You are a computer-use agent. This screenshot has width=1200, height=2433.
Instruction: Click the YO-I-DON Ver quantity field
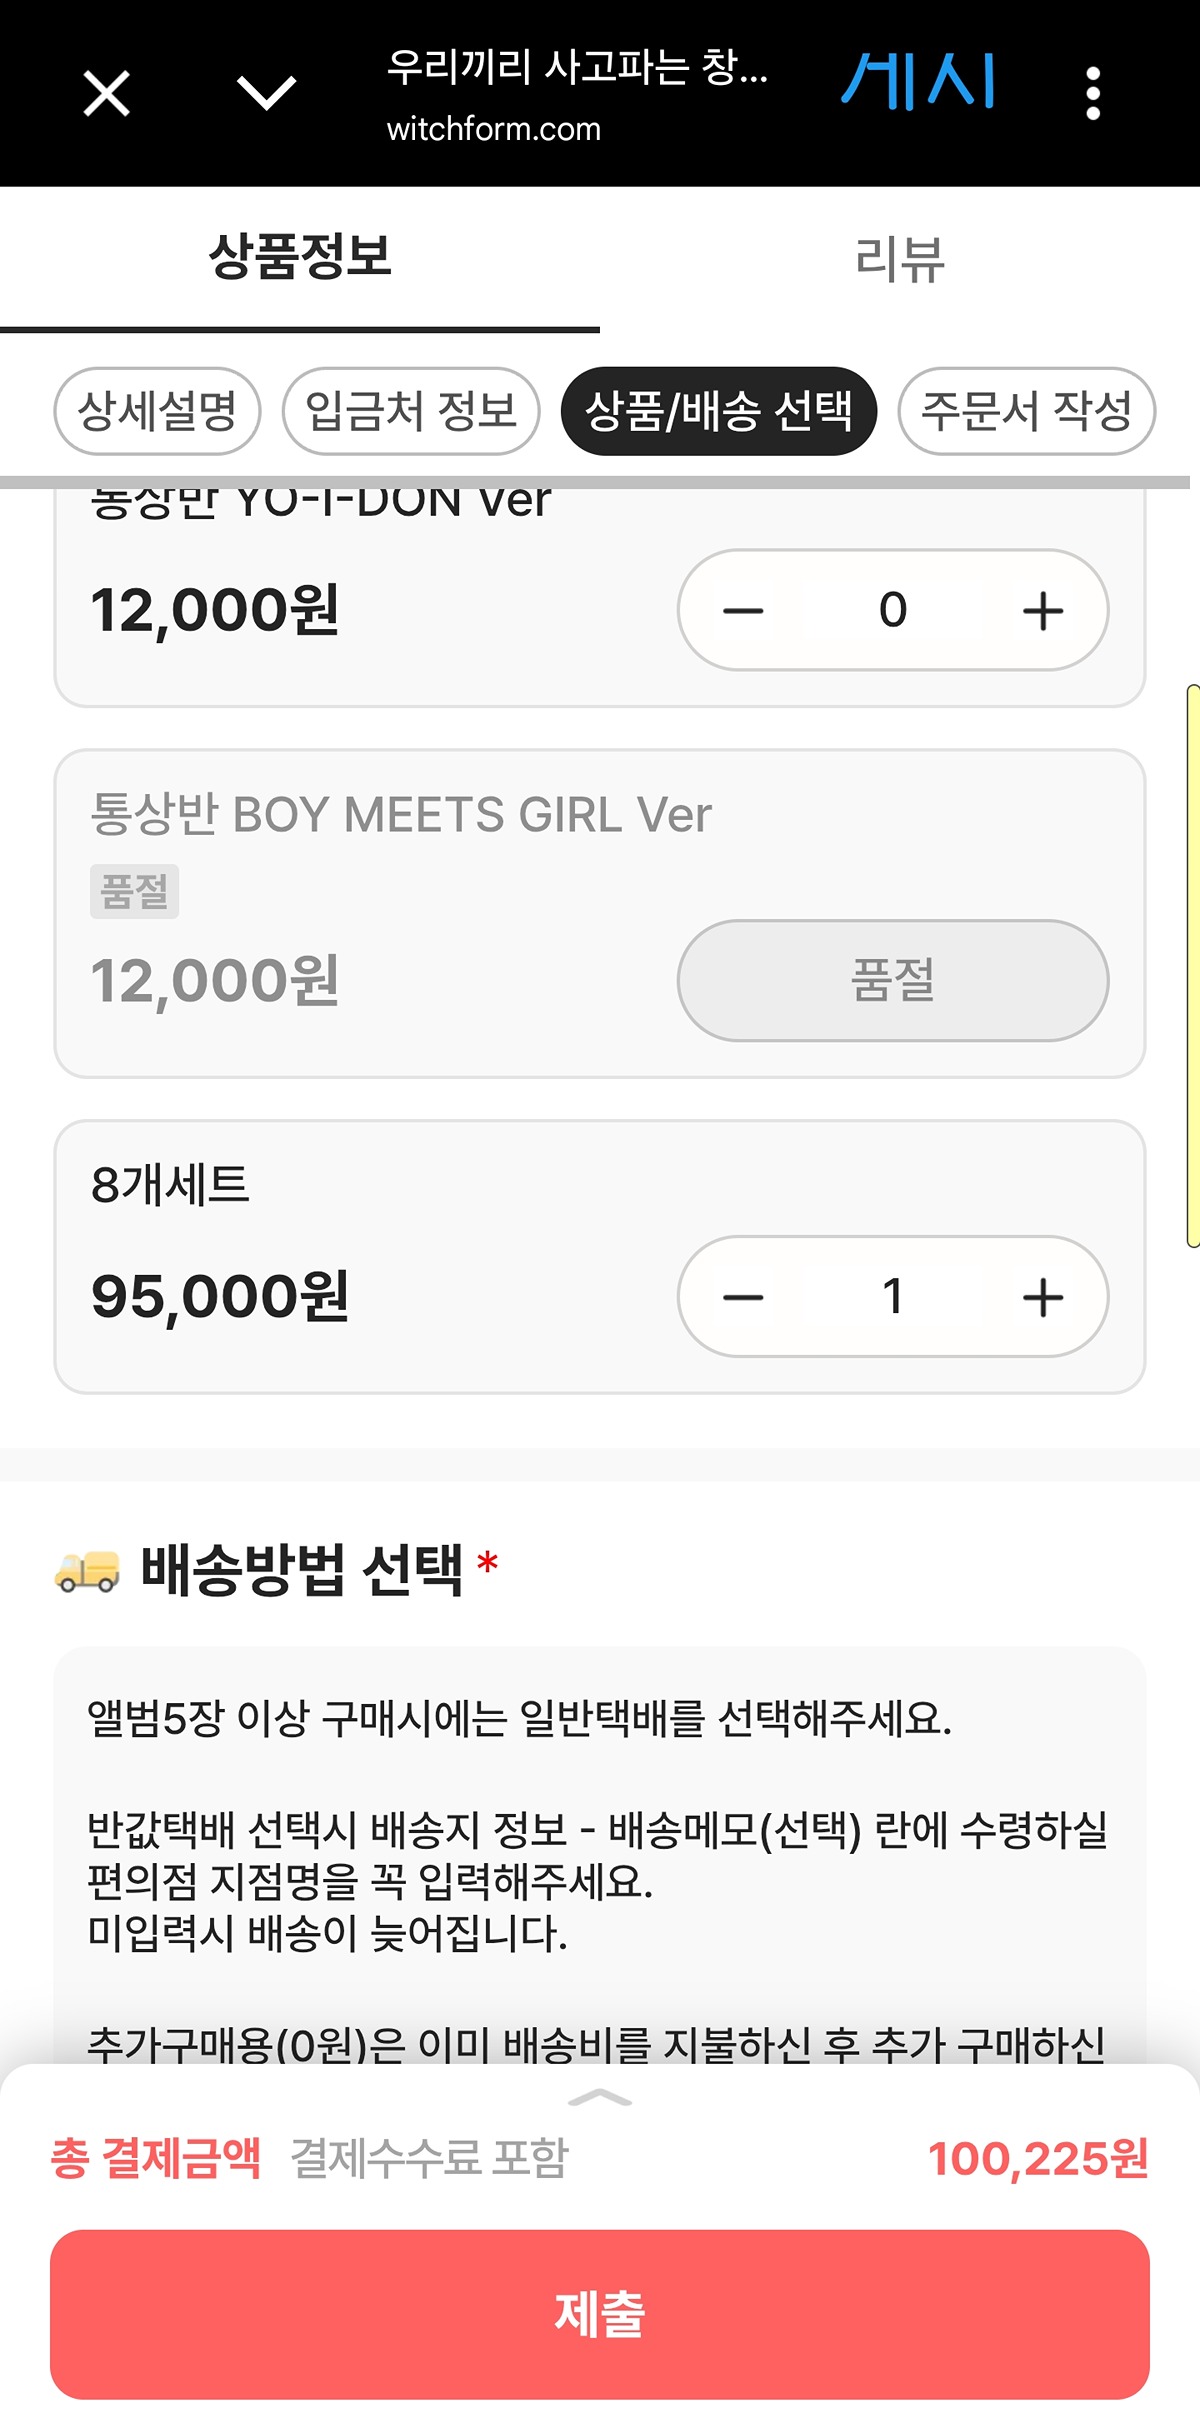pyautogui.click(x=893, y=610)
